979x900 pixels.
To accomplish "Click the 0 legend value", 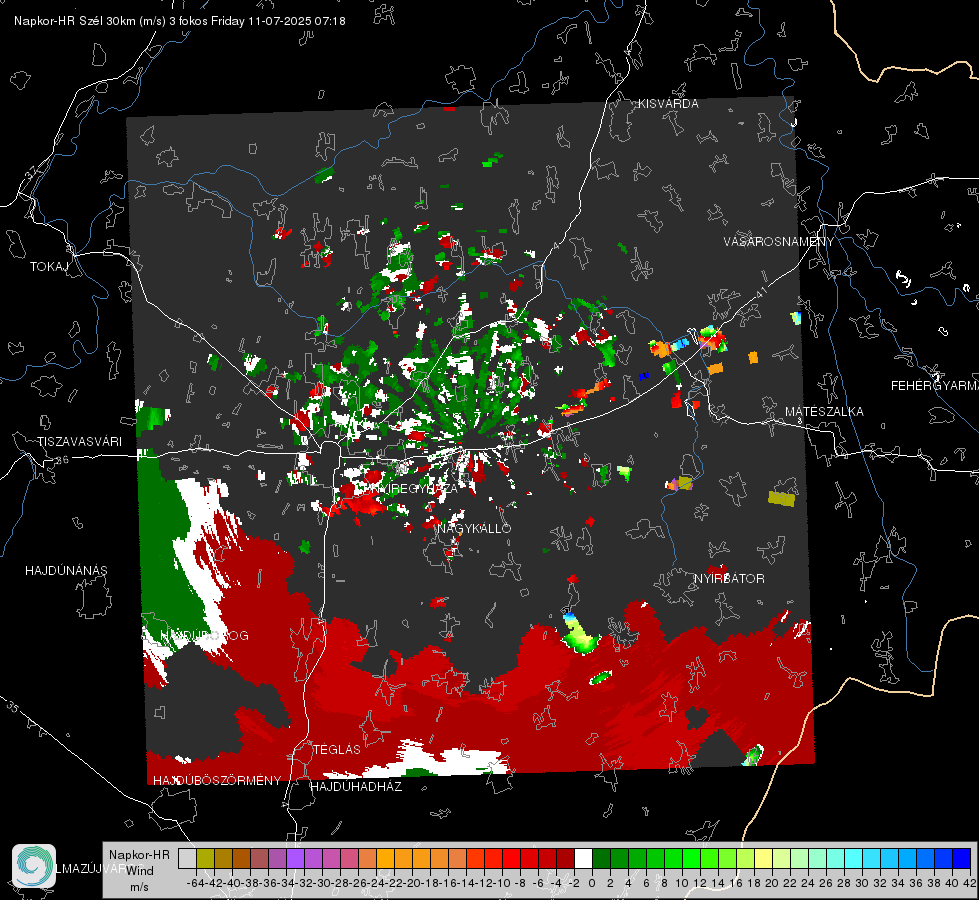I will click(592, 883).
